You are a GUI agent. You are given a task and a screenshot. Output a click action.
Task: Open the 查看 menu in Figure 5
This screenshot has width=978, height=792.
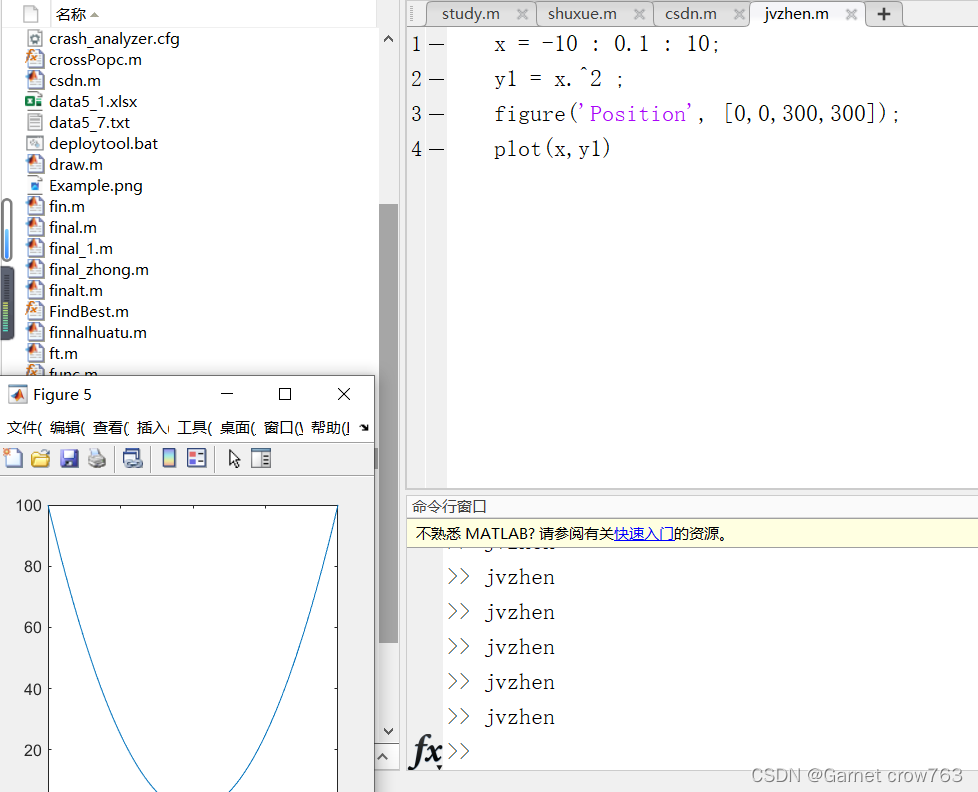[111, 428]
